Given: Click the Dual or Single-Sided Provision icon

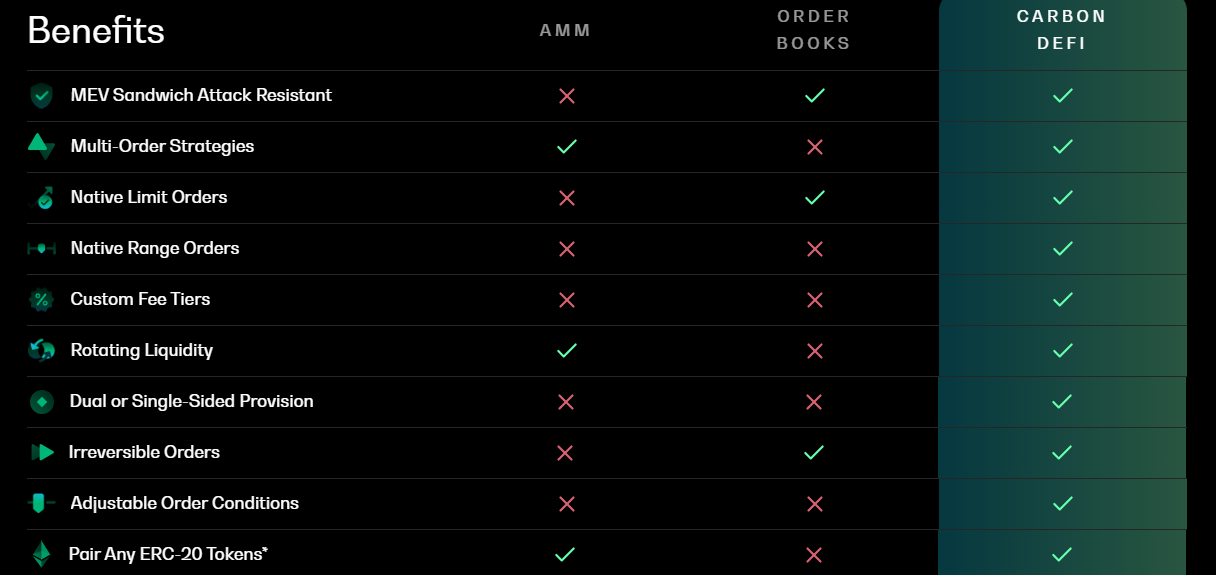Looking at the screenshot, I should click(x=41, y=402).
